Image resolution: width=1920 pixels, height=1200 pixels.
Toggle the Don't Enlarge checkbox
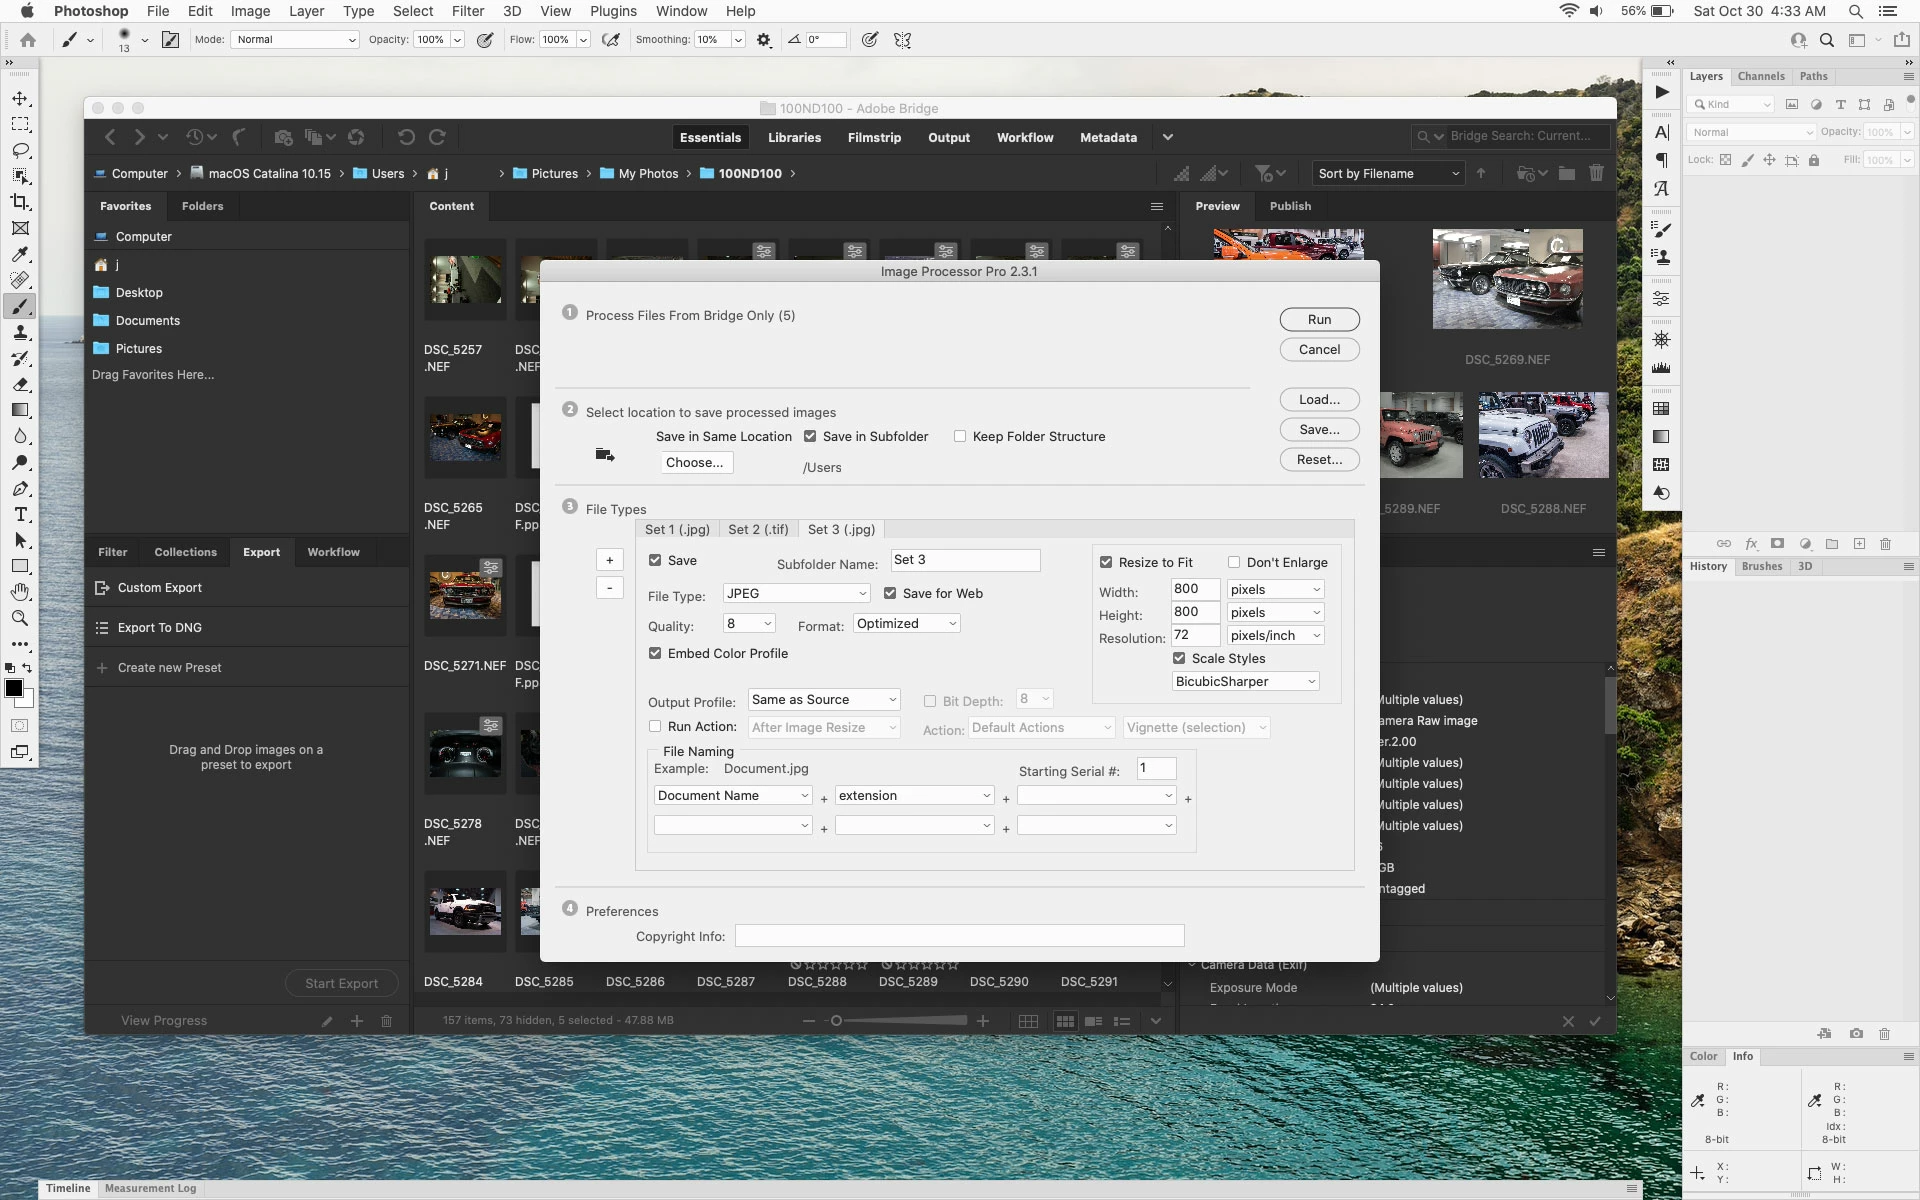[1234, 562]
